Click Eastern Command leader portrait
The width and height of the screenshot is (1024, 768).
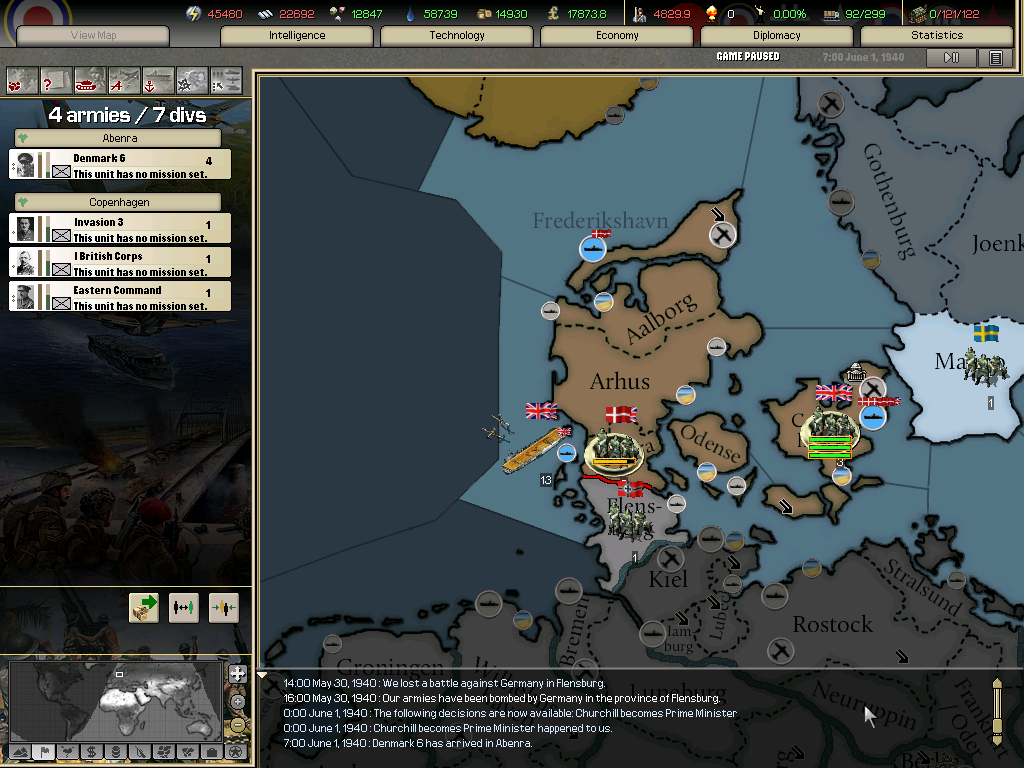25,296
